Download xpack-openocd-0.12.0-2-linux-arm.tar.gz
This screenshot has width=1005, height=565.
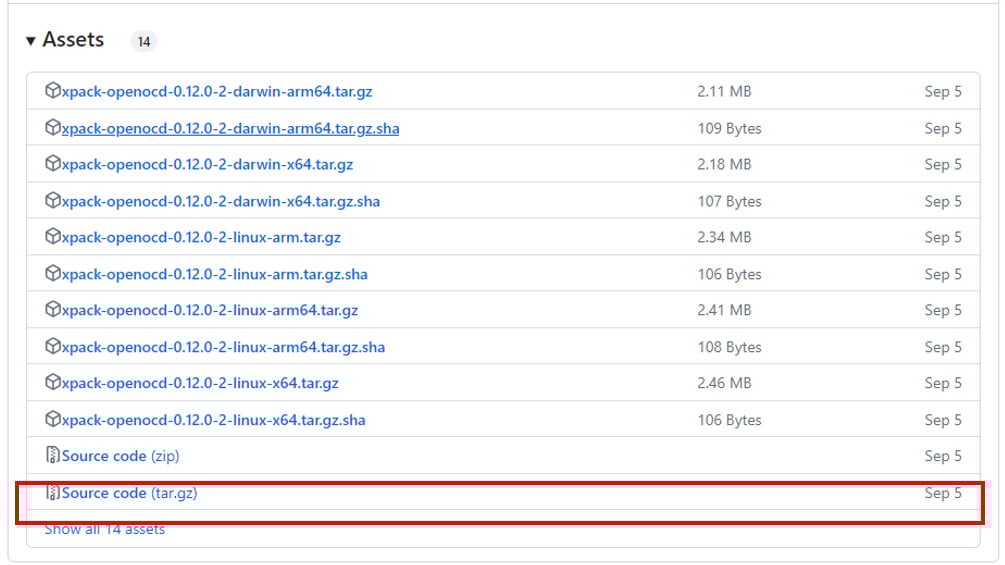(x=201, y=238)
